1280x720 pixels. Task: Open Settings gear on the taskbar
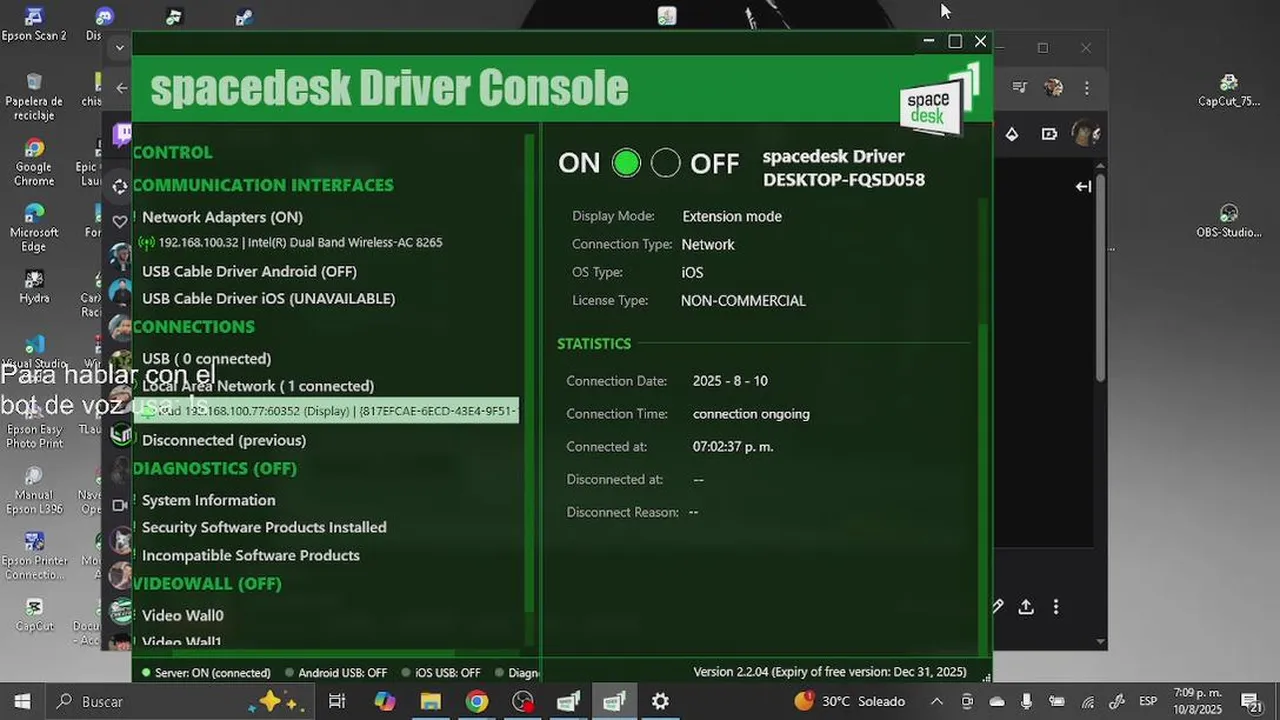pyautogui.click(x=660, y=701)
